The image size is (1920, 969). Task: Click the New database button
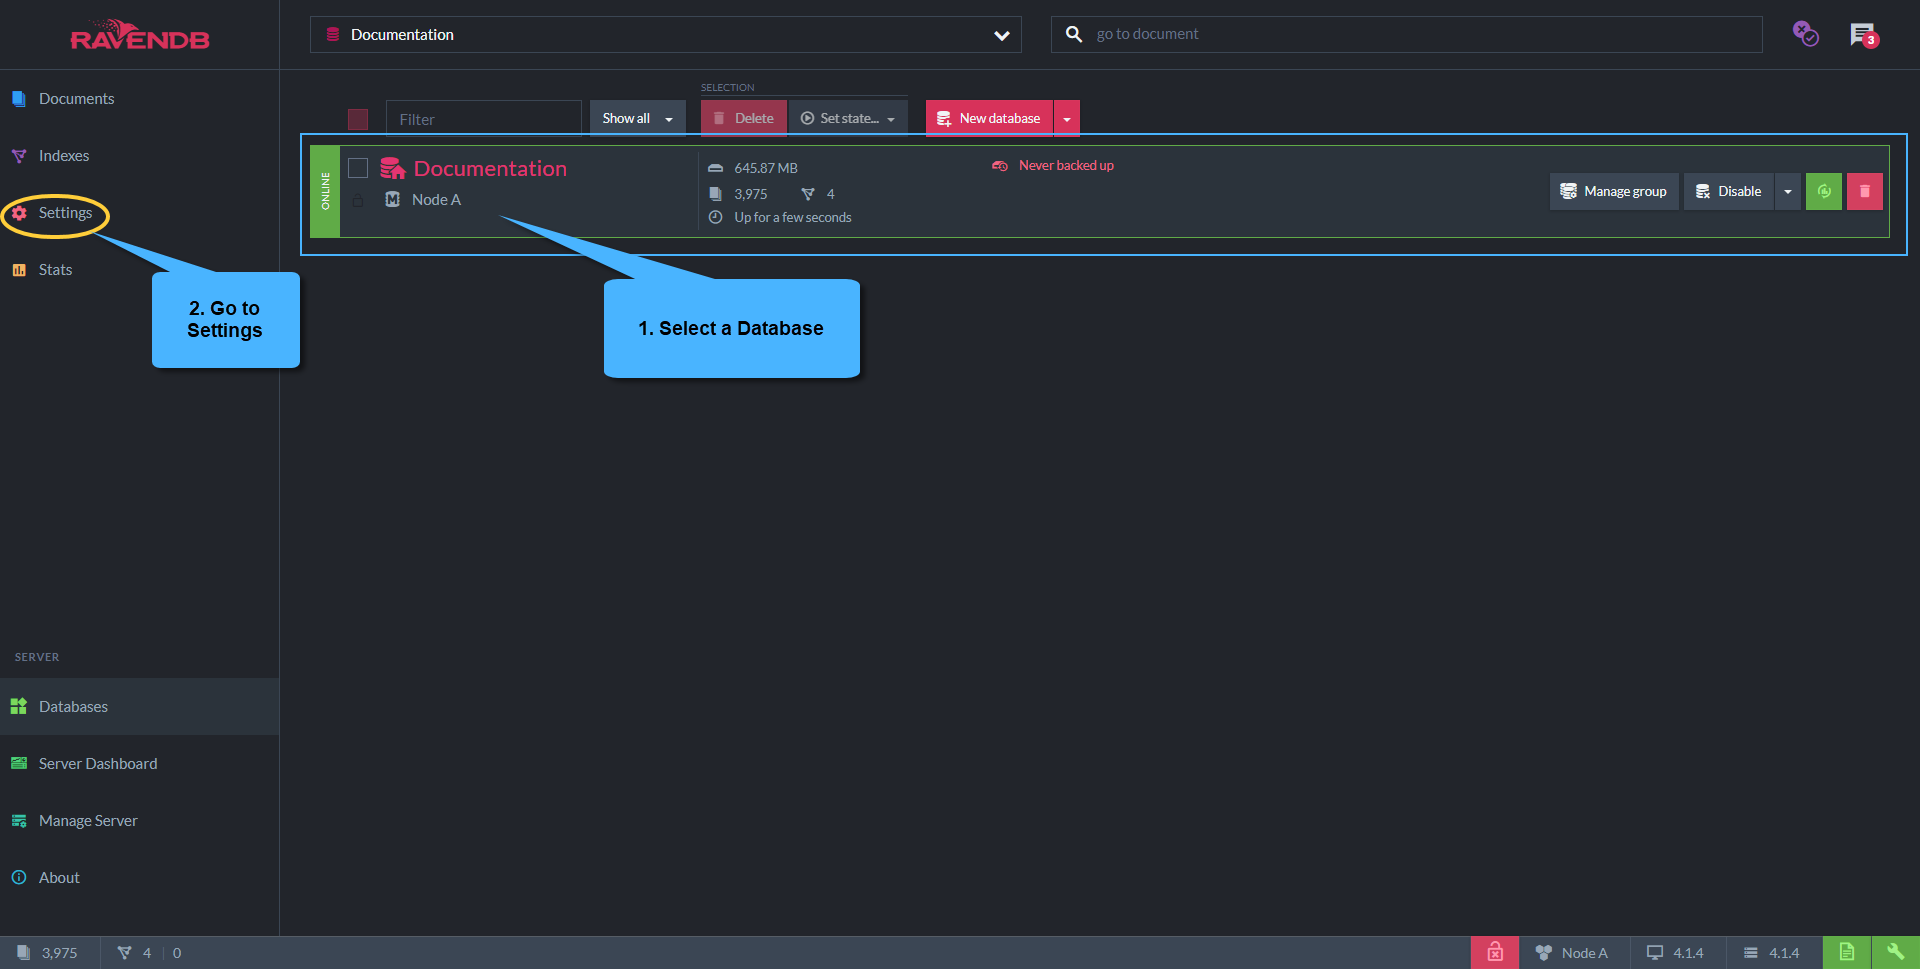coord(989,118)
